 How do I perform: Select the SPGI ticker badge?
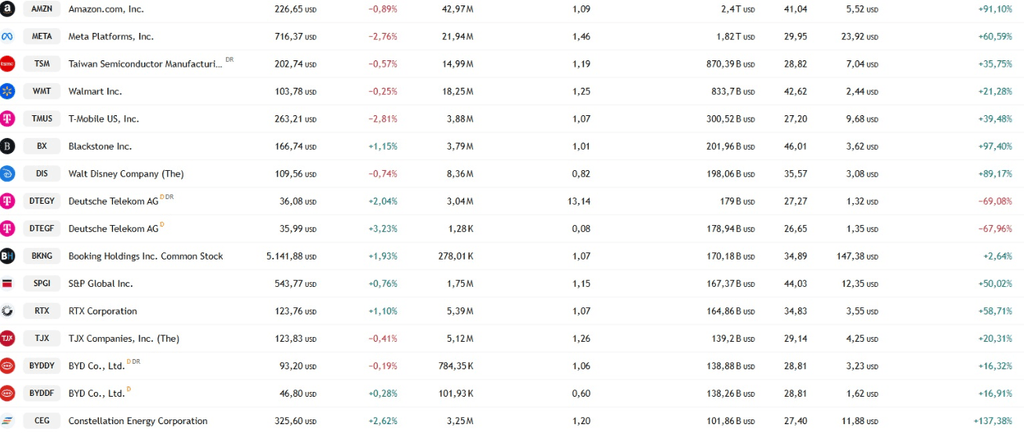pyautogui.click(x=42, y=284)
